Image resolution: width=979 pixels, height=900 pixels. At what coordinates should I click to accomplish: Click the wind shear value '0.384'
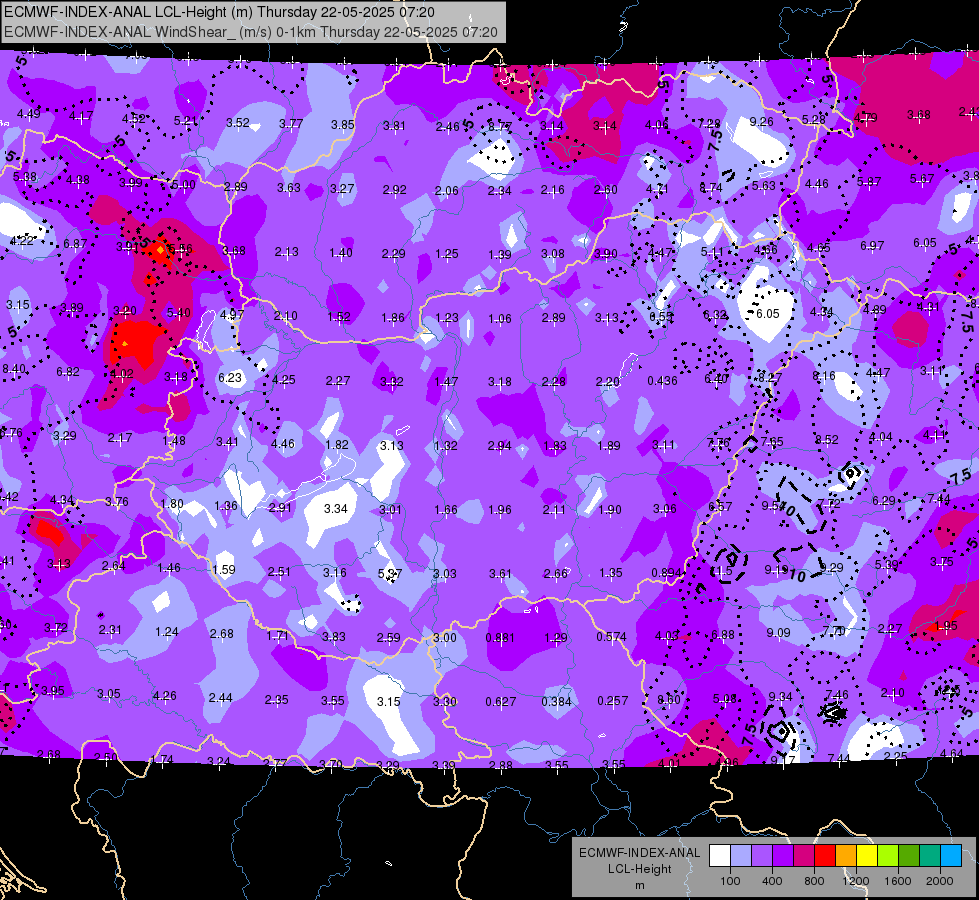[x=556, y=701]
